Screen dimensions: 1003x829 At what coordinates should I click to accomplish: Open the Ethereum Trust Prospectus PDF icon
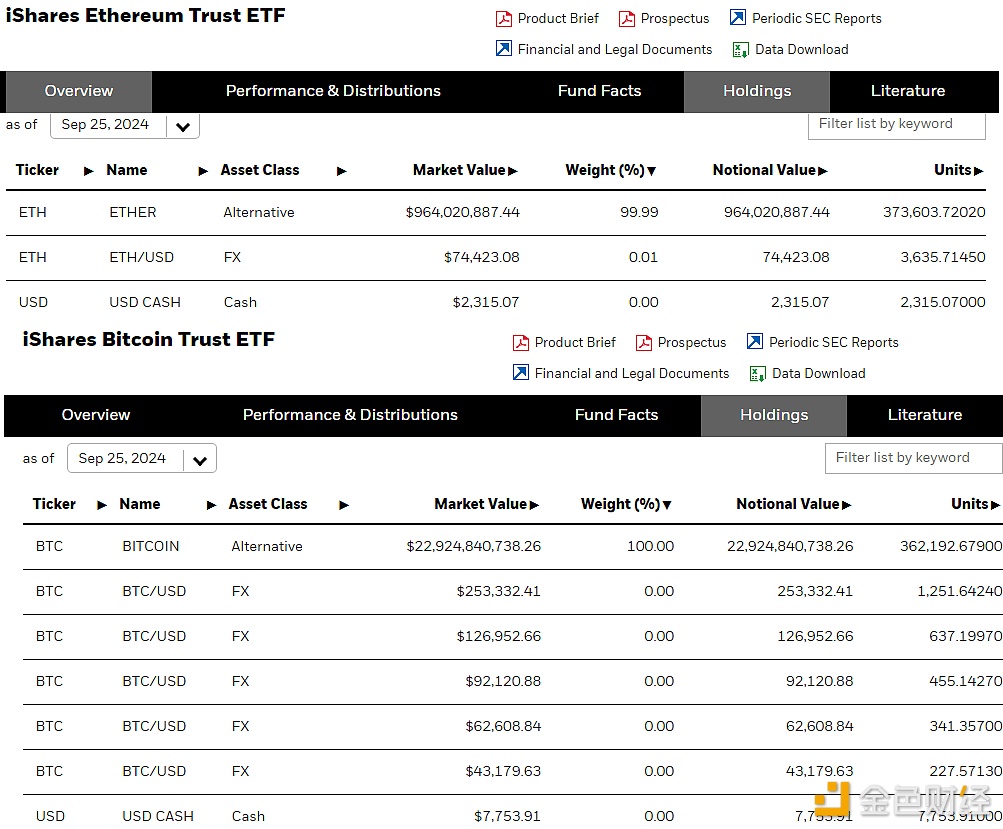point(627,19)
